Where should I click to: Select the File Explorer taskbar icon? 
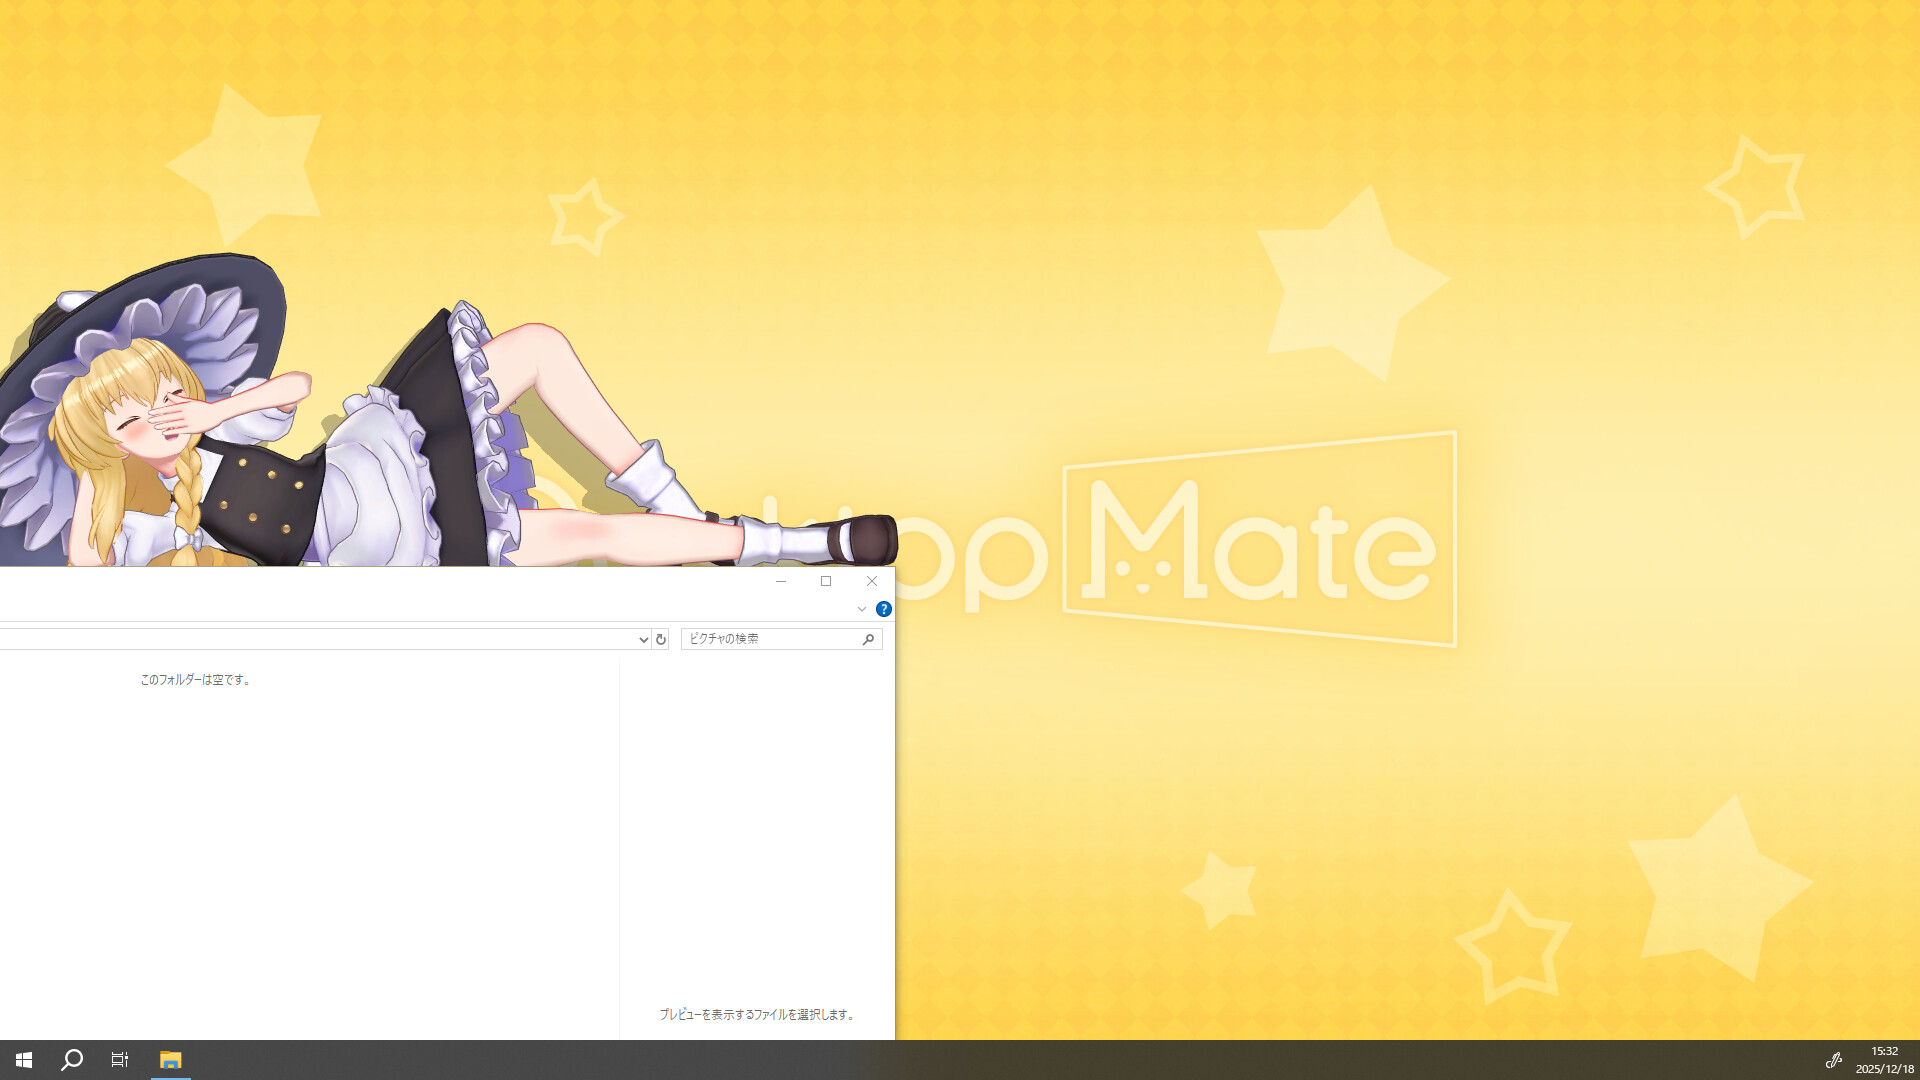click(172, 1060)
